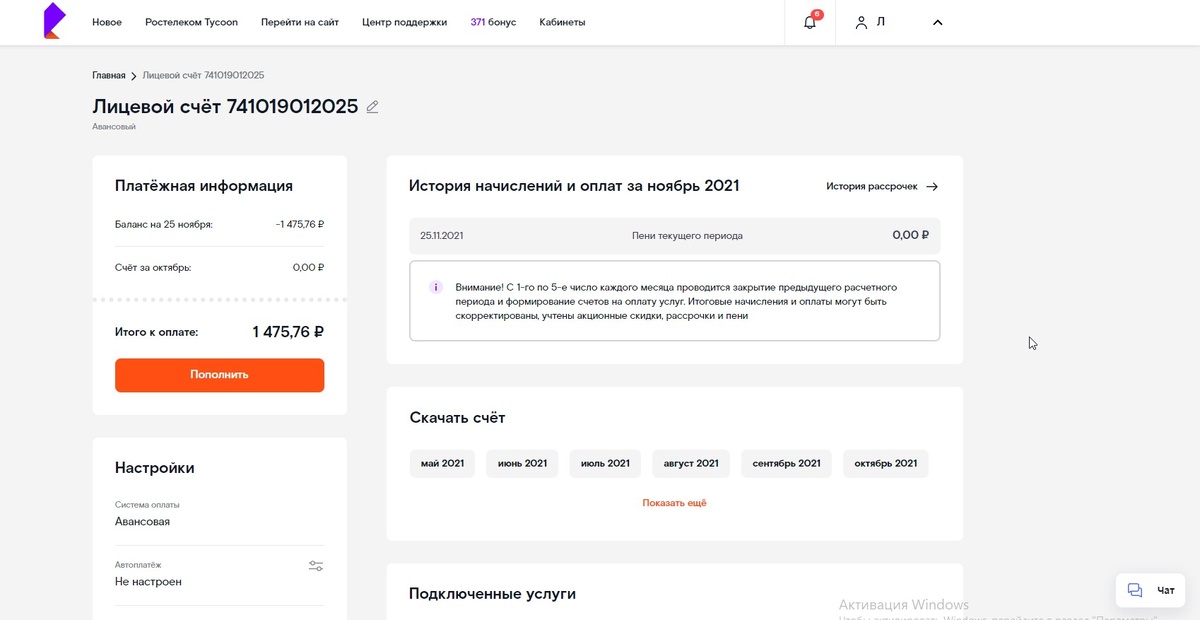Image resolution: width=1200 pixels, height=620 pixels.
Task: Open the notifications bell icon
Action: (810, 22)
